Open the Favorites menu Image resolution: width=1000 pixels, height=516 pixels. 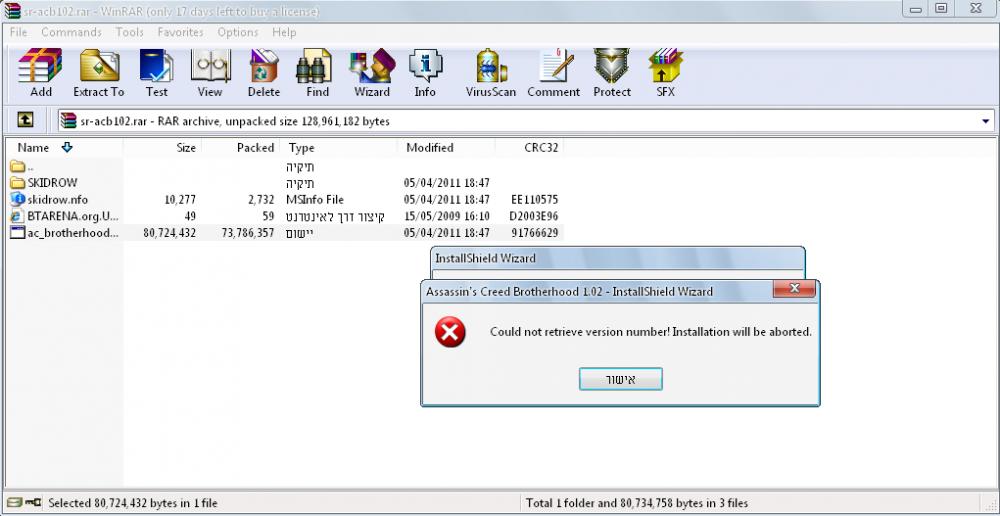(x=180, y=32)
